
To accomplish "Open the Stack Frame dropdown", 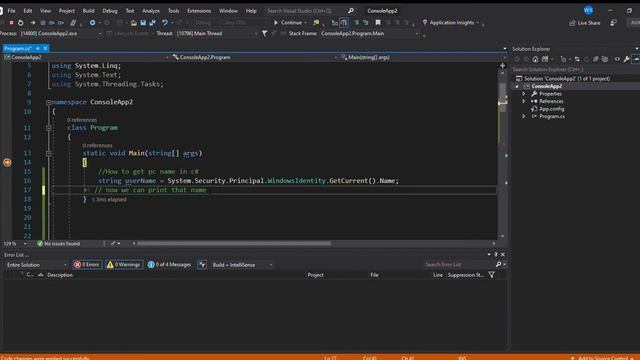I will tap(369, 33).
